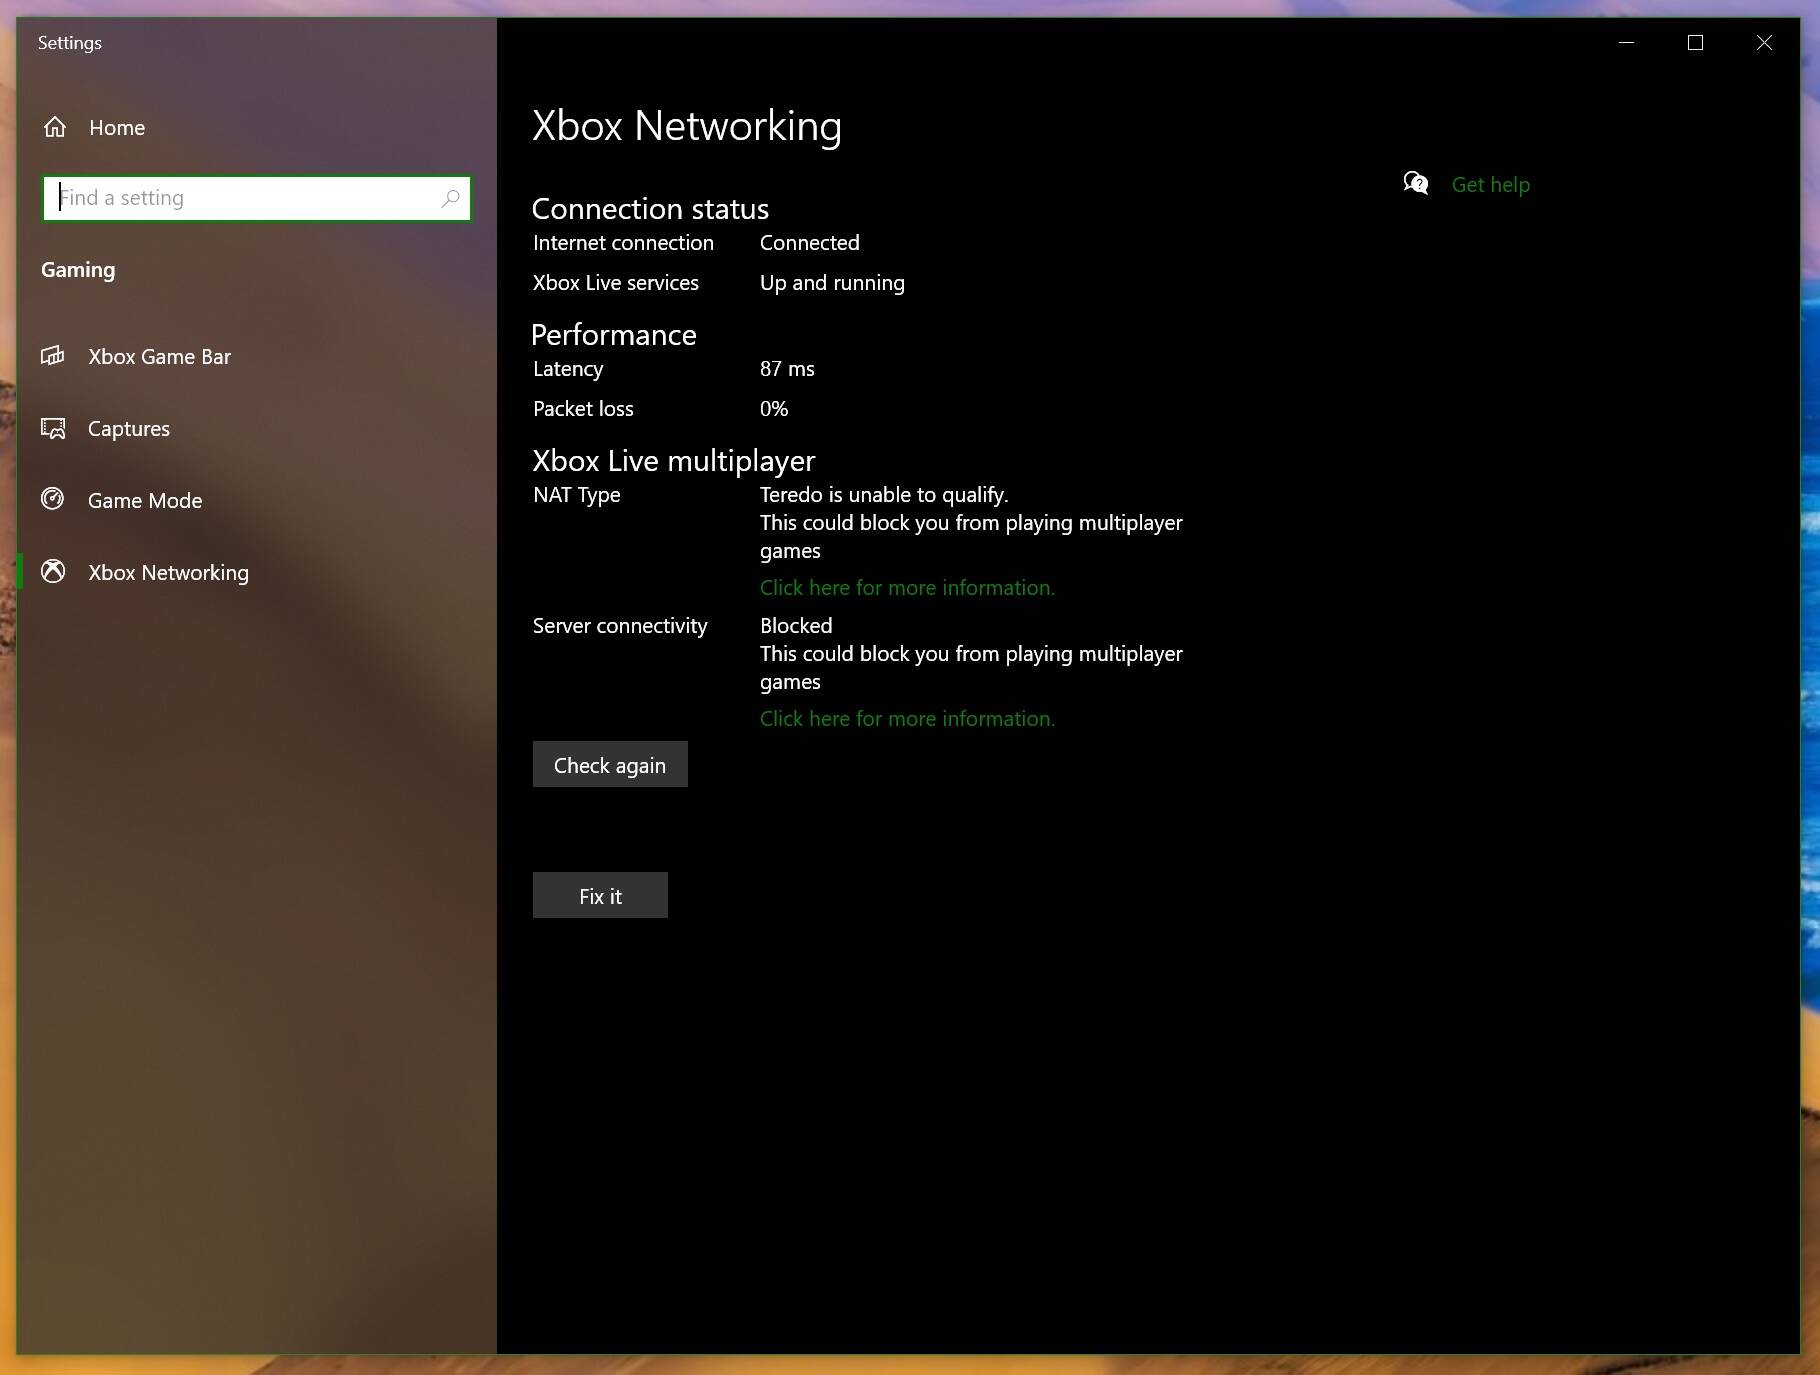Viewport: 1820px width, 1375px height.
Task: Click the Up and running value
Action: (x=832, y=283)
